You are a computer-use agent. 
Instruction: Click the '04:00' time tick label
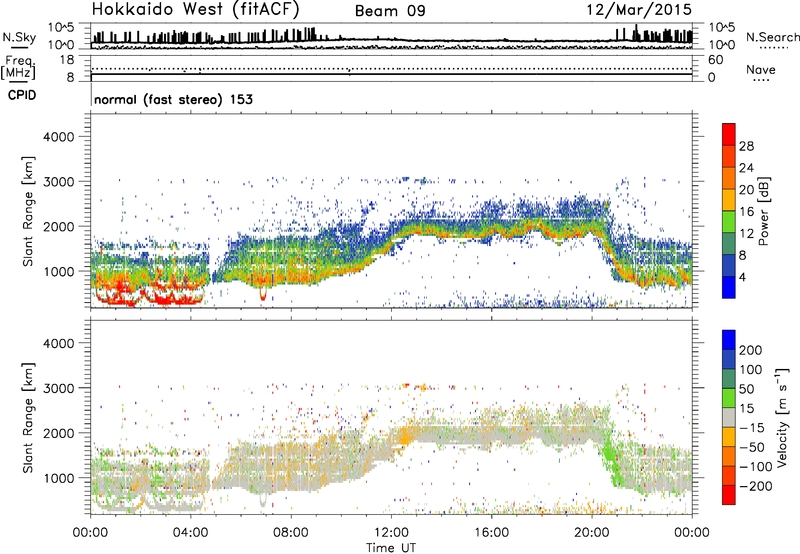click(191, 533)
